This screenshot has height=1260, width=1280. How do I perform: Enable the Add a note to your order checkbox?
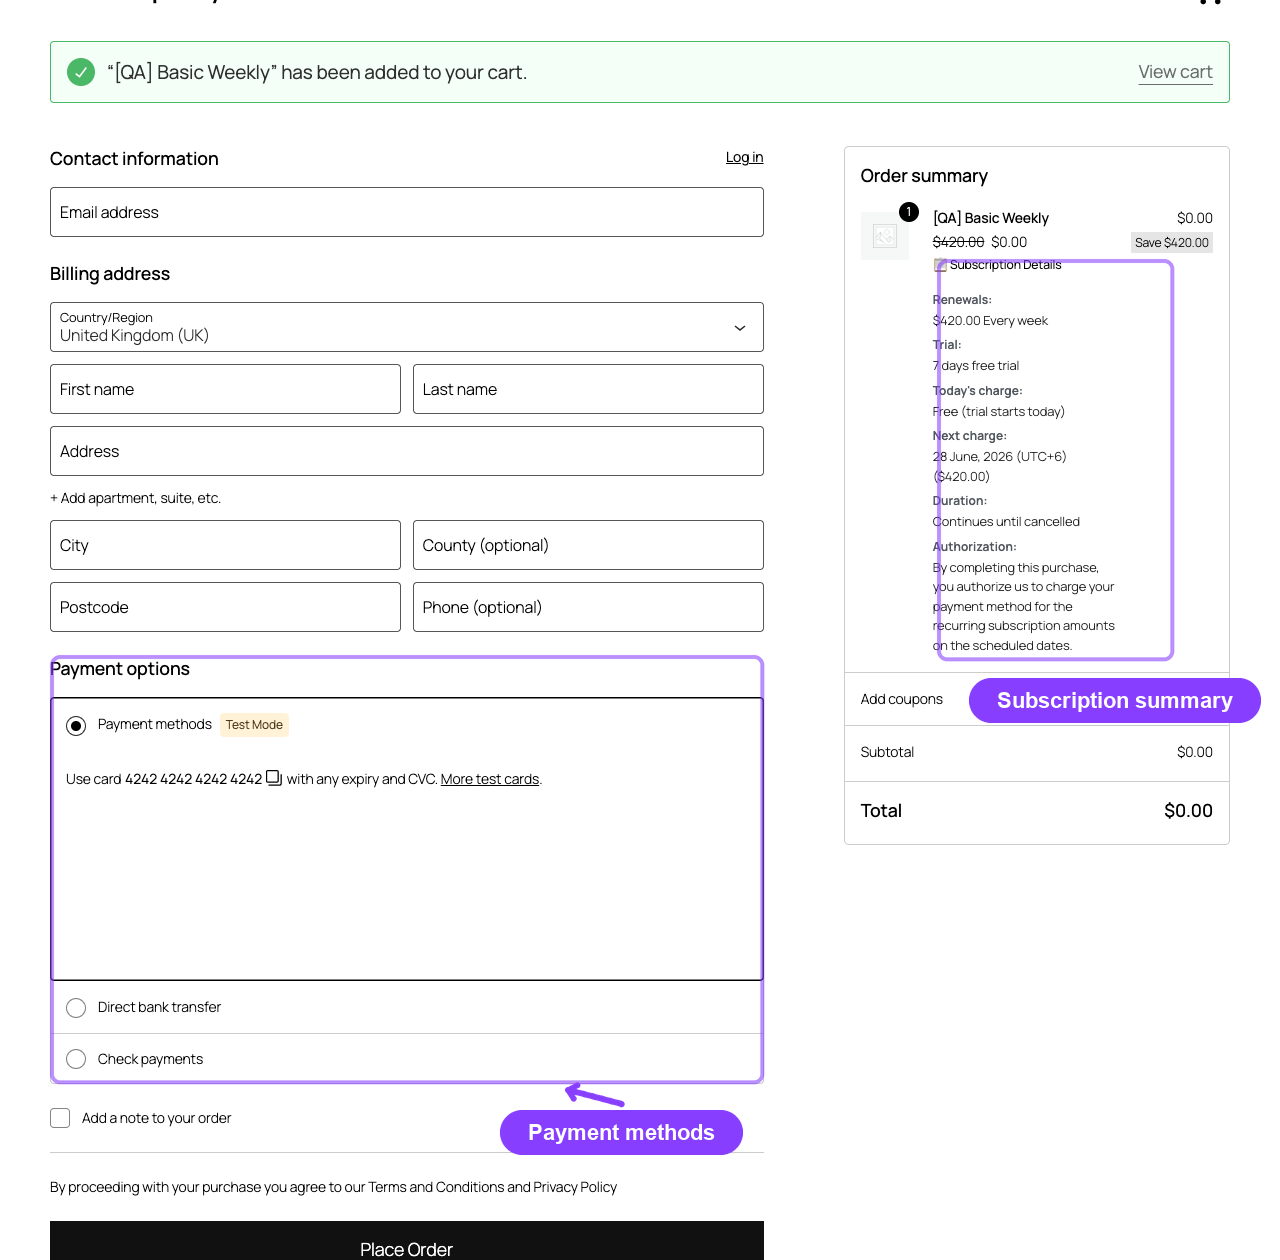coord(60,1118)
